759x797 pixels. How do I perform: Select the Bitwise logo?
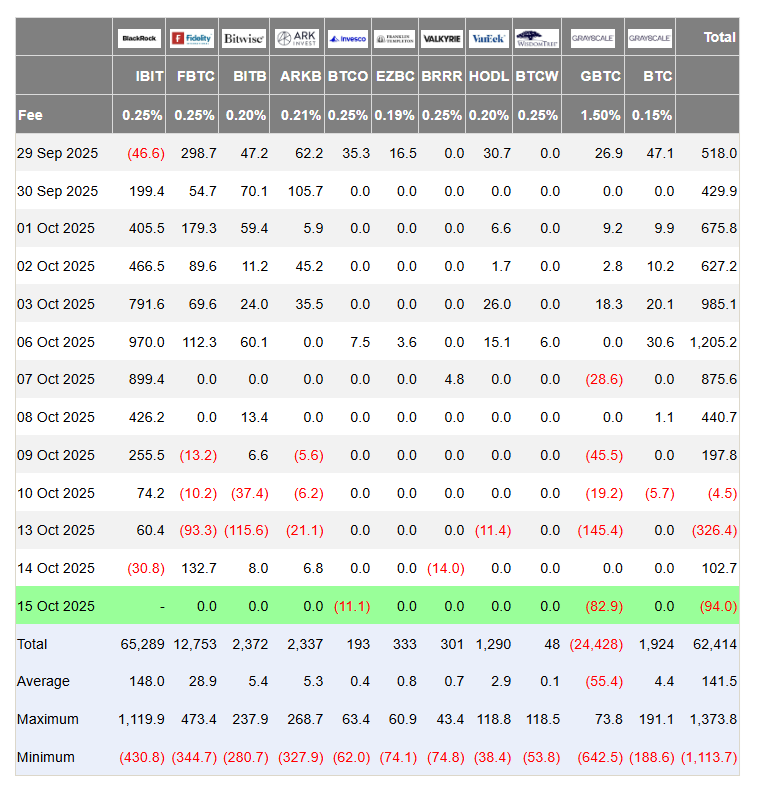(243, 38)
